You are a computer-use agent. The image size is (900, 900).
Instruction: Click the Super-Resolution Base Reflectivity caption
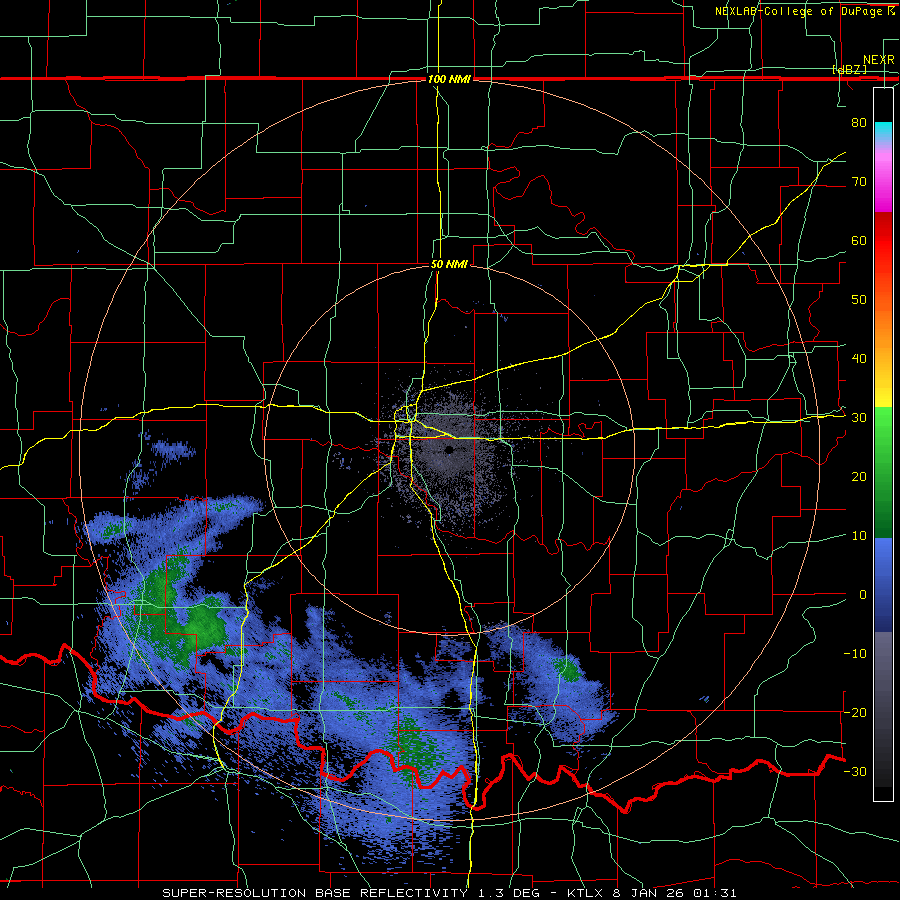coord(449,893)
